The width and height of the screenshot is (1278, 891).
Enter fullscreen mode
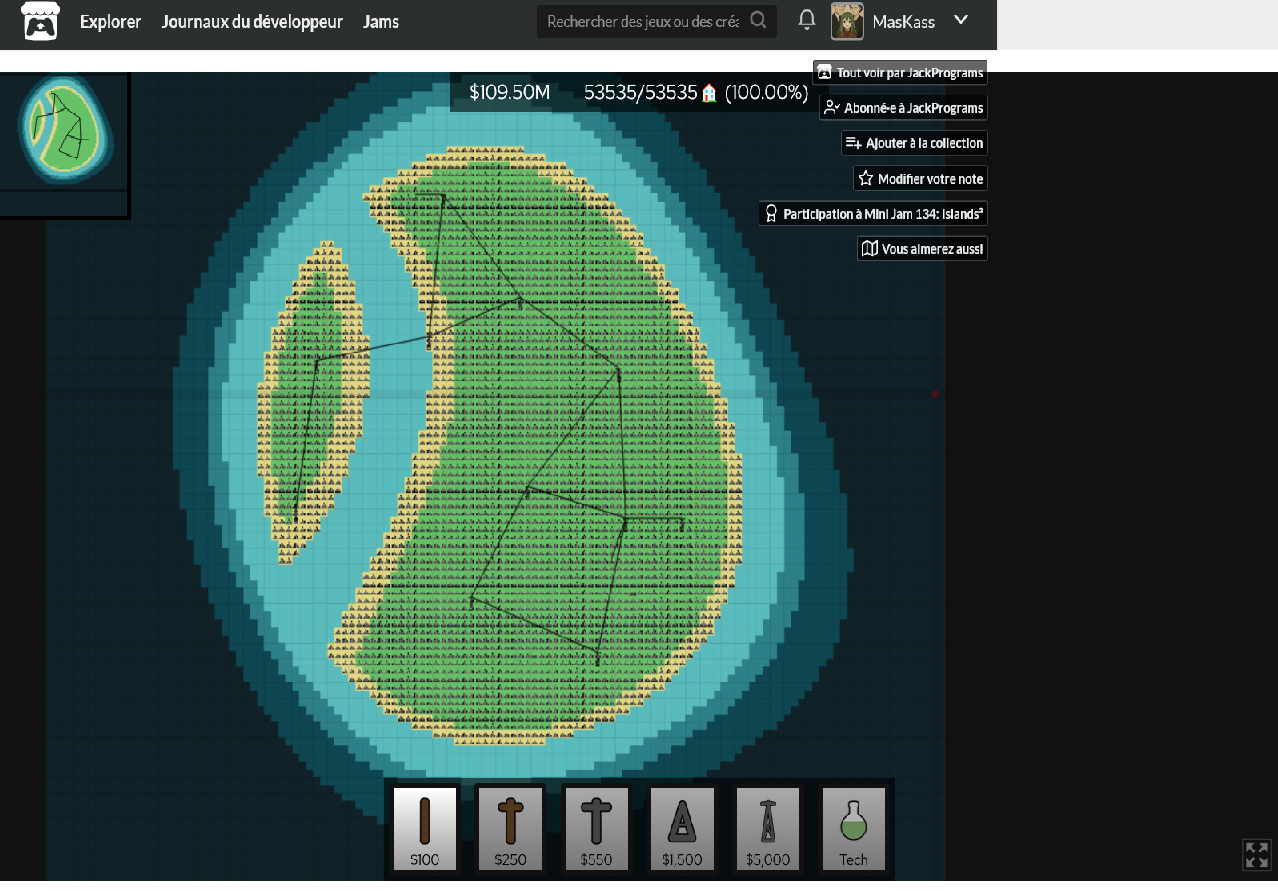1256,855
